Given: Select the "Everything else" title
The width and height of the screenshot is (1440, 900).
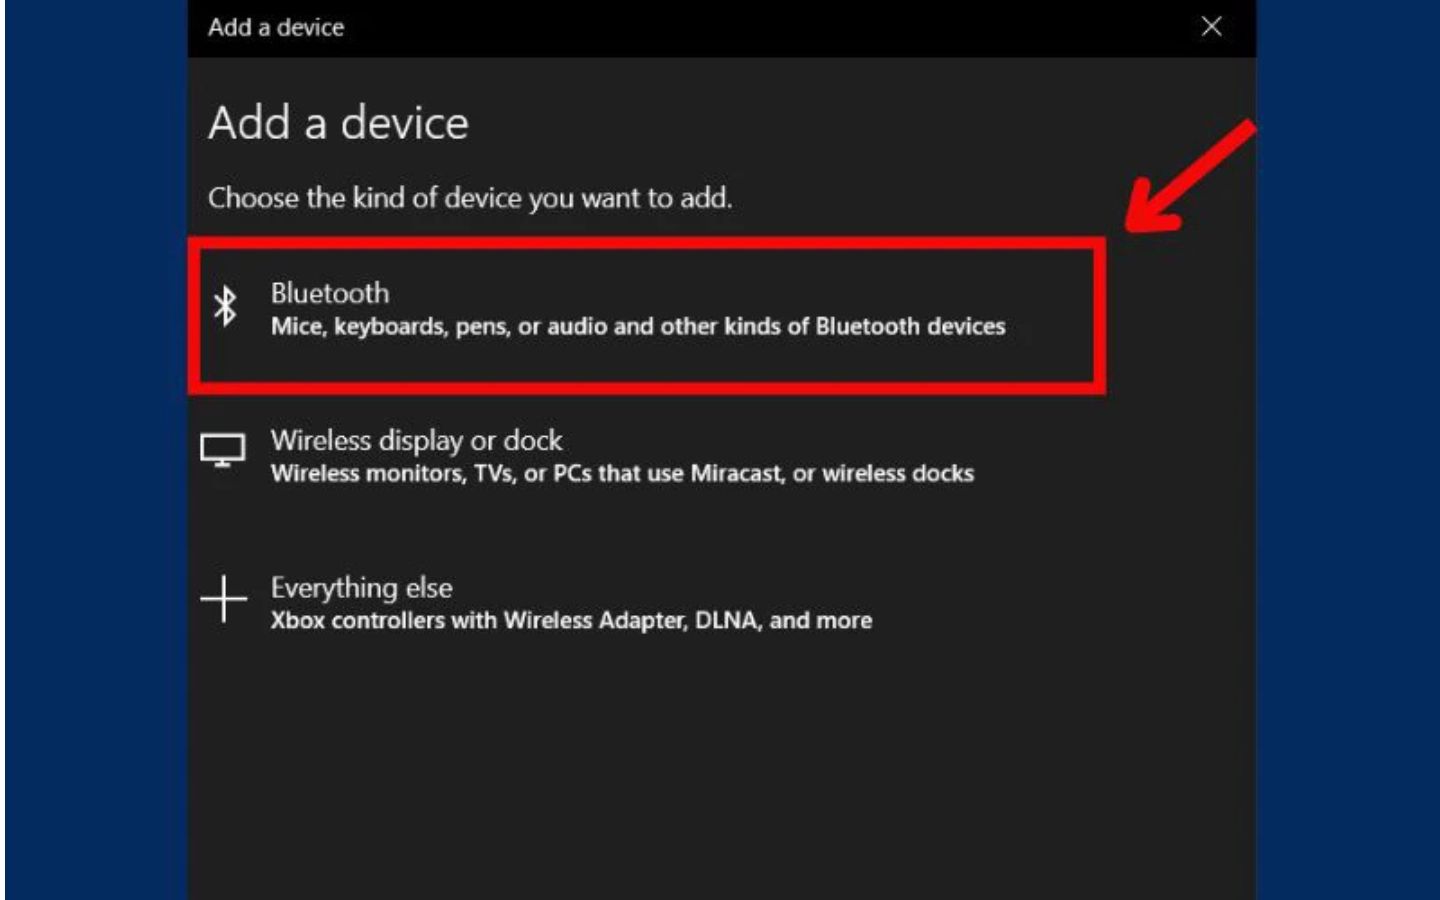Looking at the screenshot, I should pyautogui.click(x=361, y=587).
